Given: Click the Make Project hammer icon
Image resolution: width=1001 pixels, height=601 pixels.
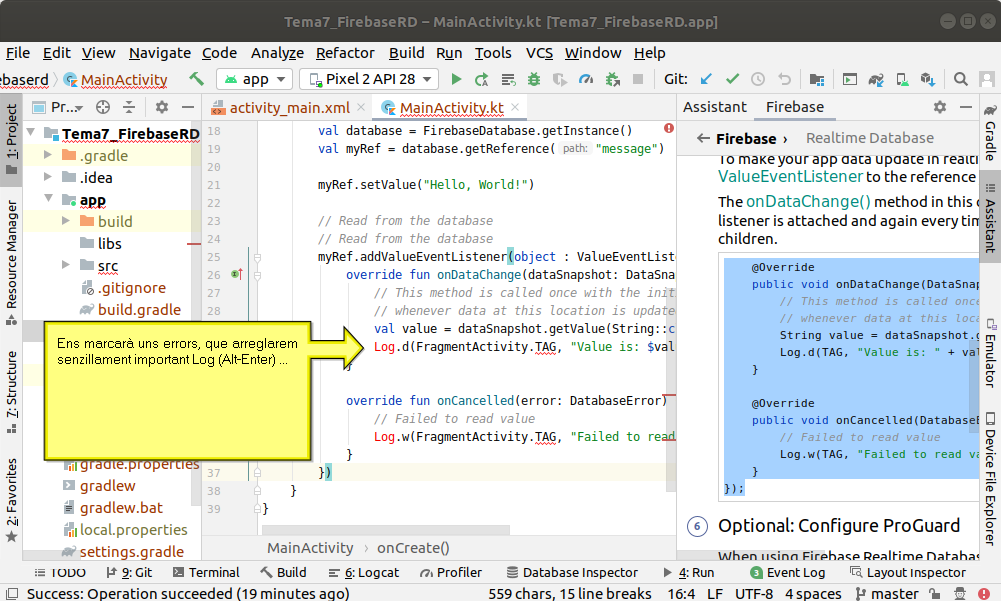Looking at the screenshot, I should pyautogui.click(x=196, y=79).
